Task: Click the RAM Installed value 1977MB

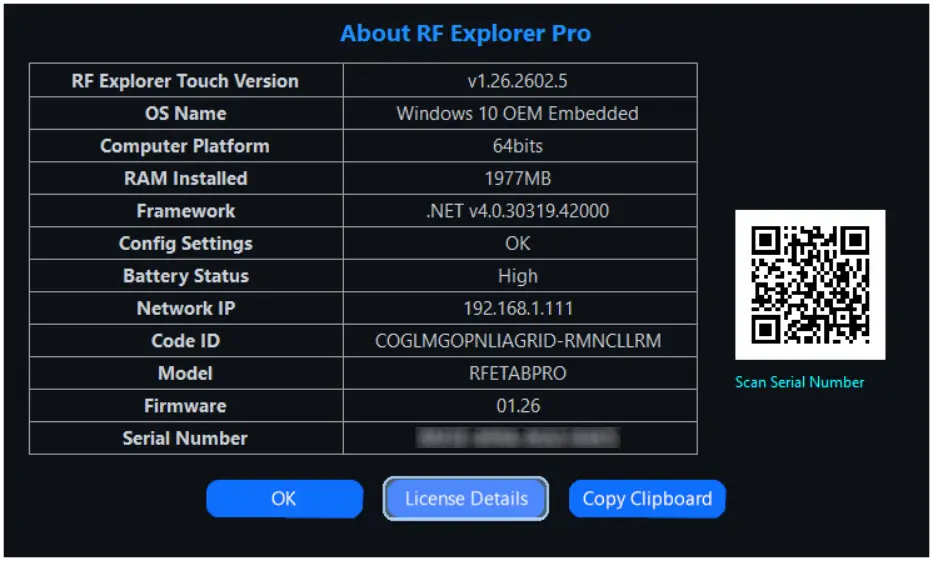Action: [x=518, y=178]
